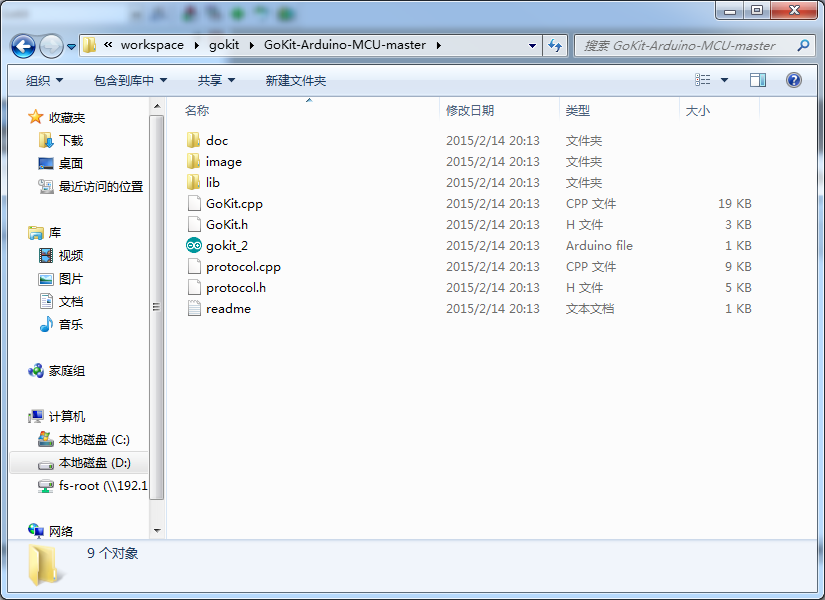
Task: Minimize the Explorer window
Action: coord(730,10)
